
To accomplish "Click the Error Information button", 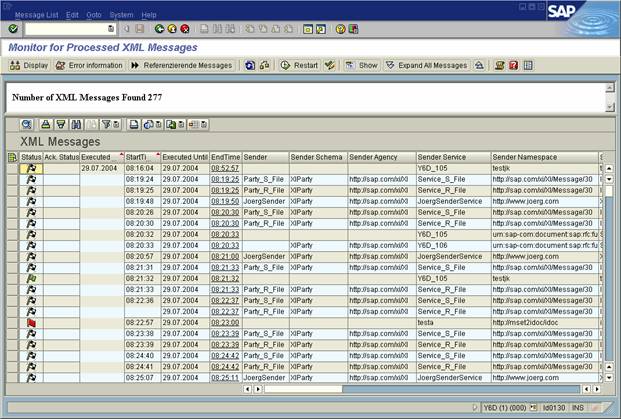I will point(89,65).
